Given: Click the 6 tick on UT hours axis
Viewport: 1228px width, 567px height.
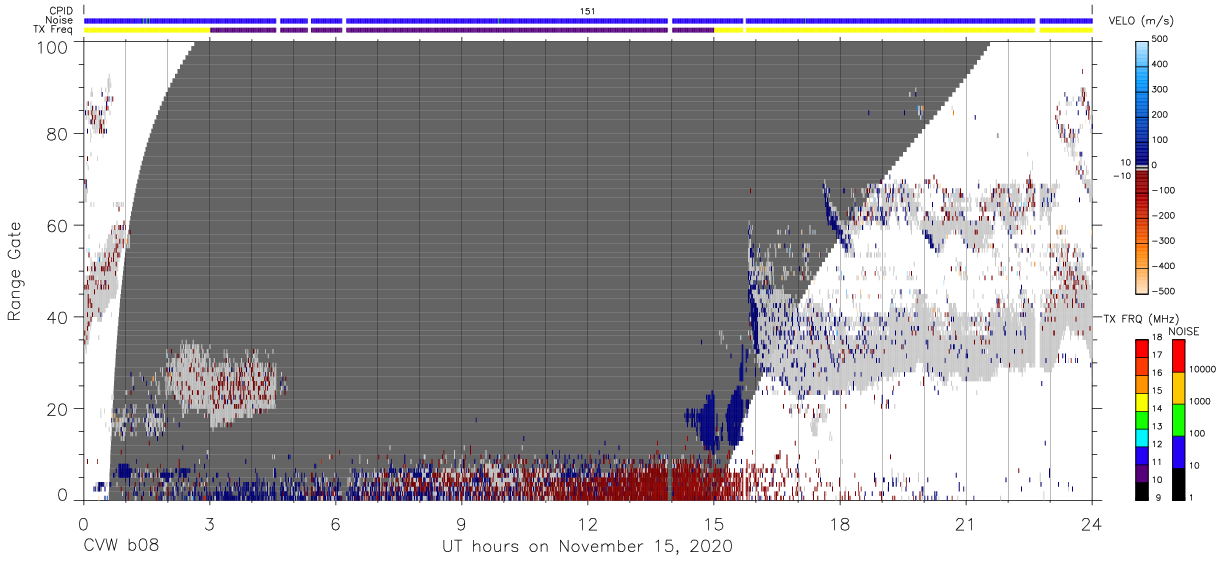Looking at the screenshot, I should (335, 522).
